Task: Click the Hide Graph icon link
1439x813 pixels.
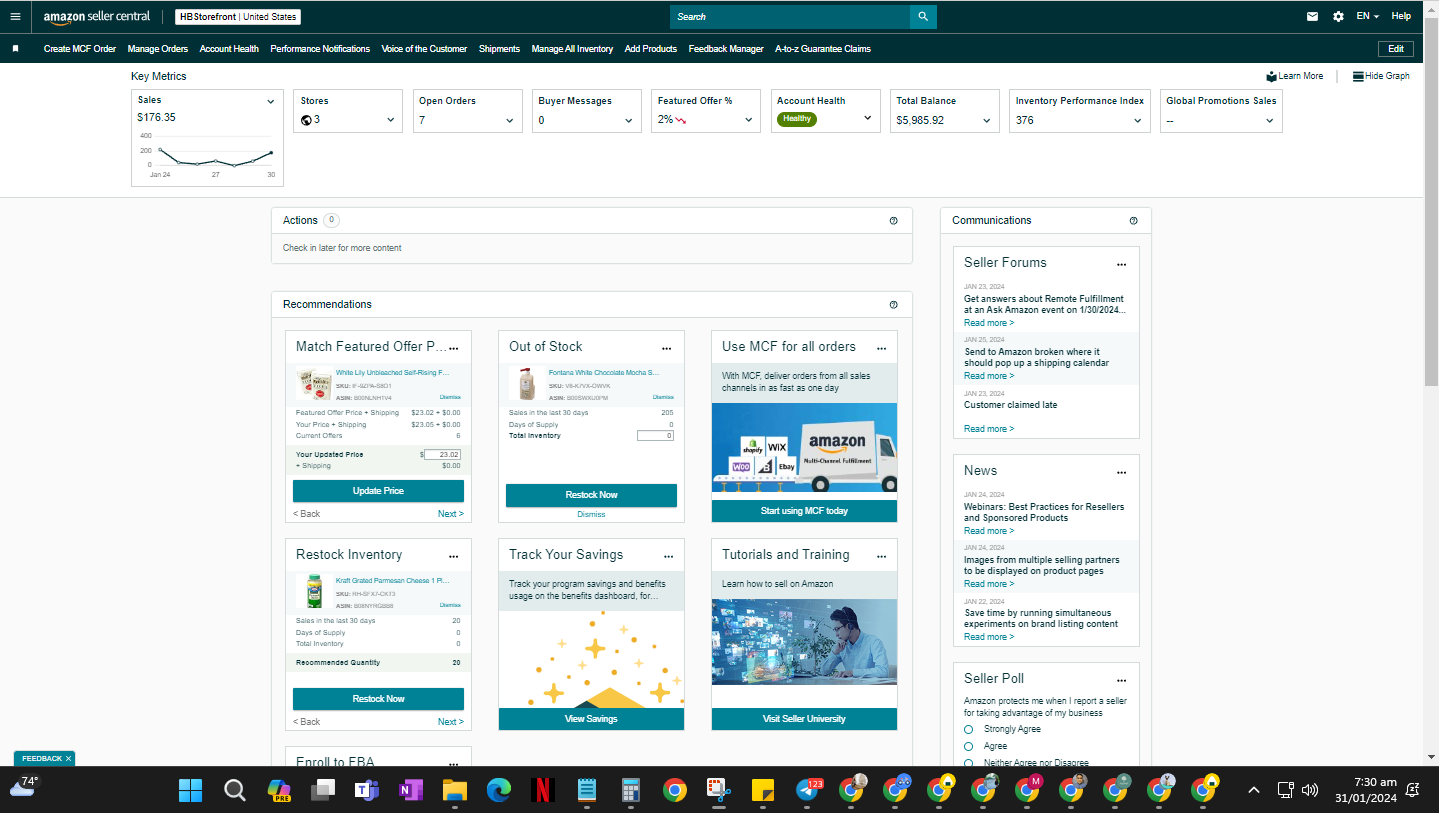Action: [x=1381, y=76]
